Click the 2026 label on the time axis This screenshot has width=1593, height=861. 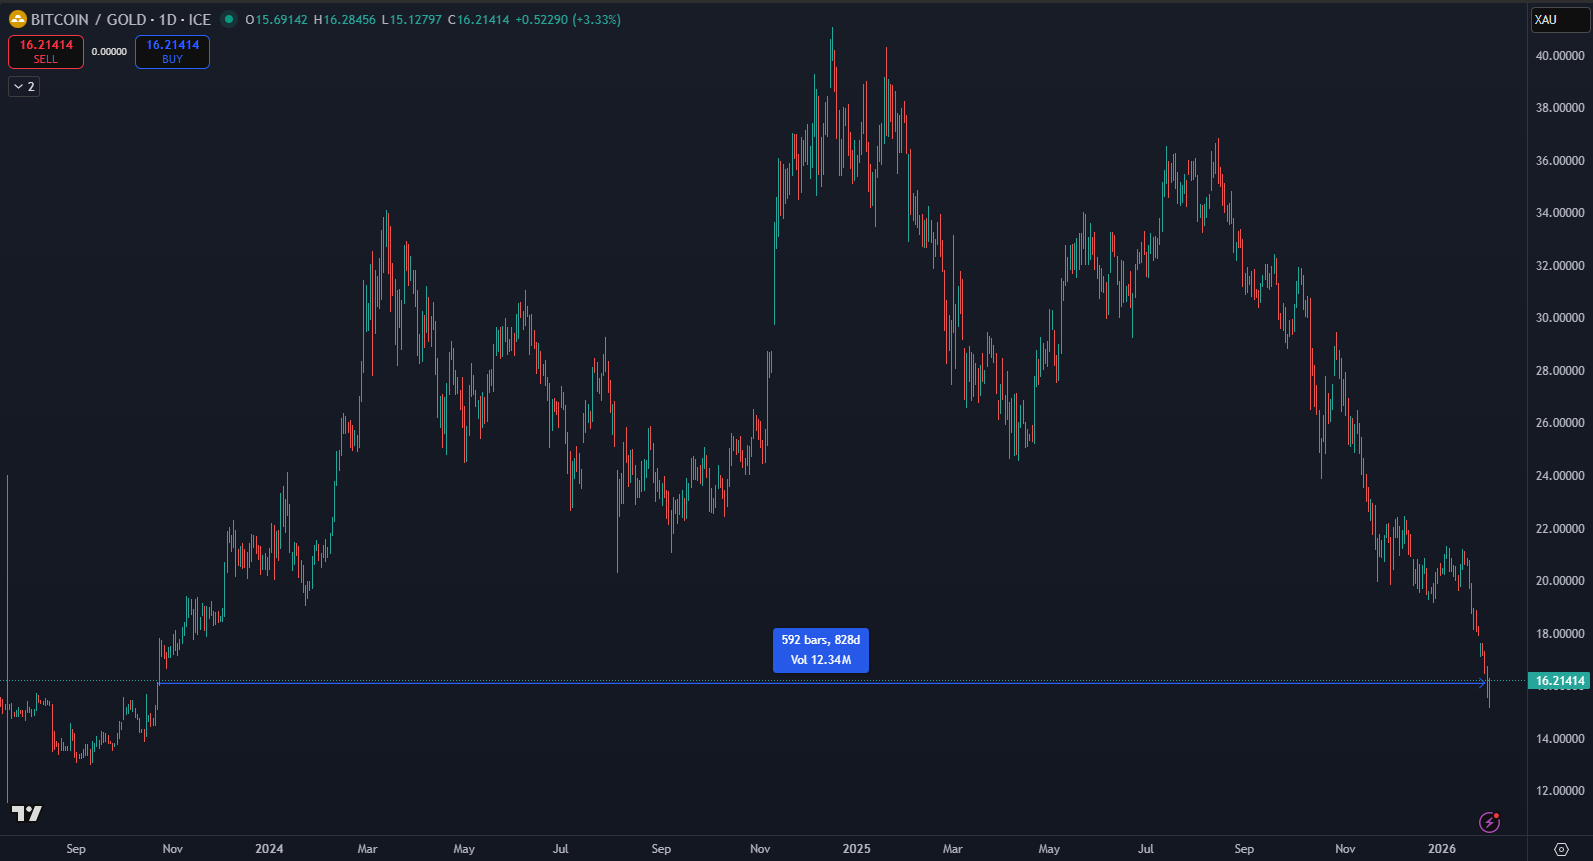point(1442,849)
